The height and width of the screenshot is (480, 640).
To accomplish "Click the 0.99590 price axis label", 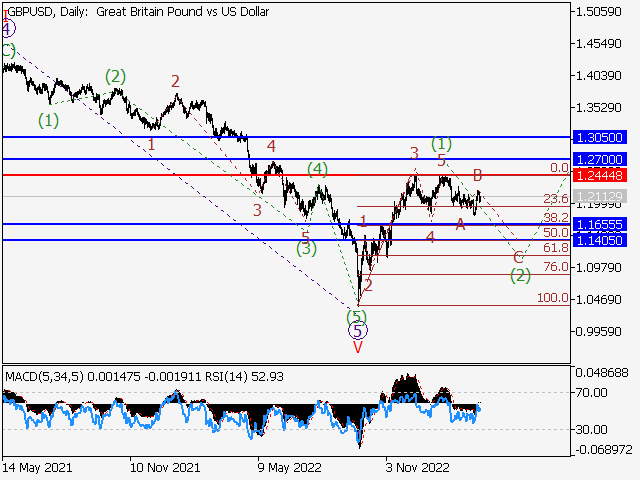I will (598, 331).
